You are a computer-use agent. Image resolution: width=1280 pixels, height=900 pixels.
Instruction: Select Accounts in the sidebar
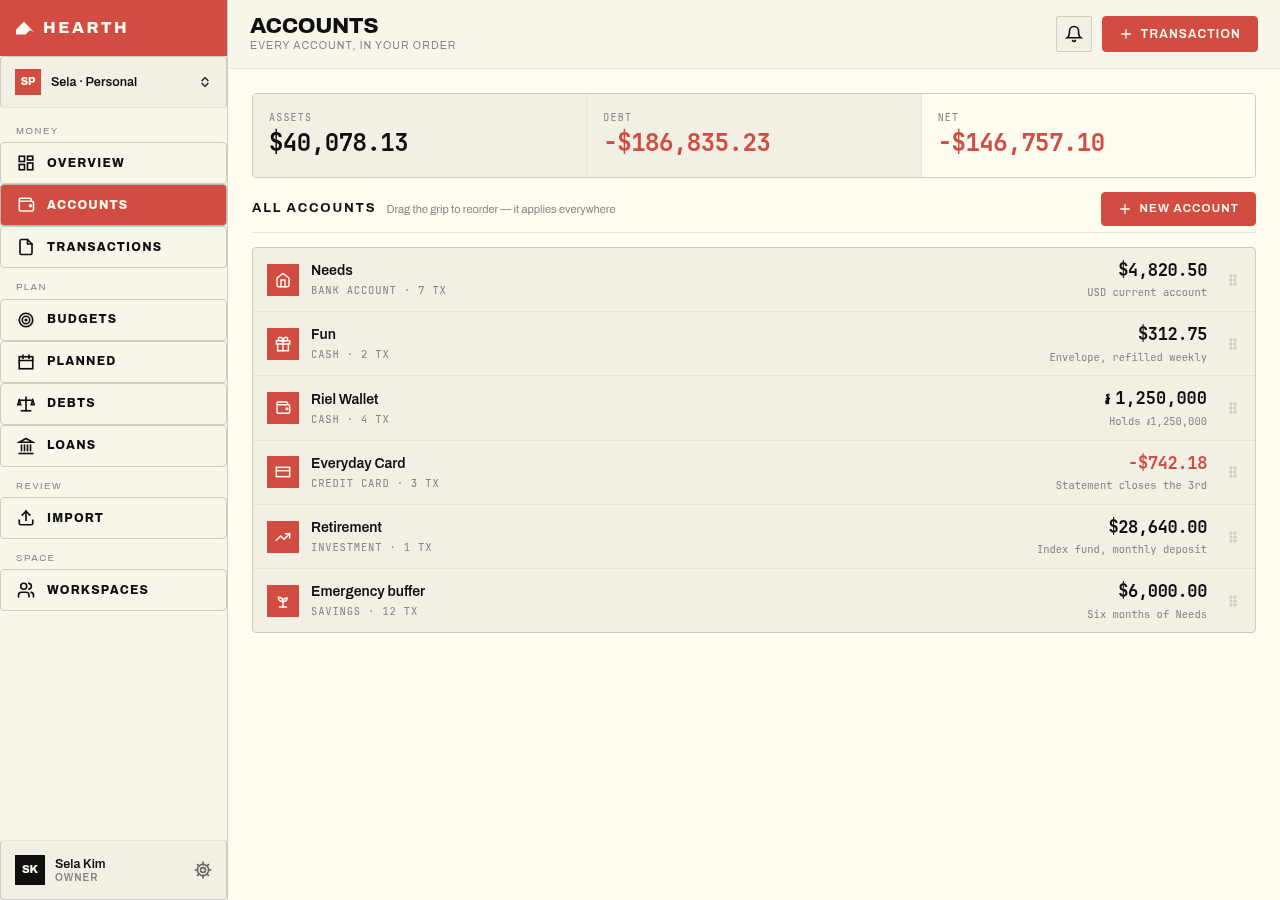[113, 205]
